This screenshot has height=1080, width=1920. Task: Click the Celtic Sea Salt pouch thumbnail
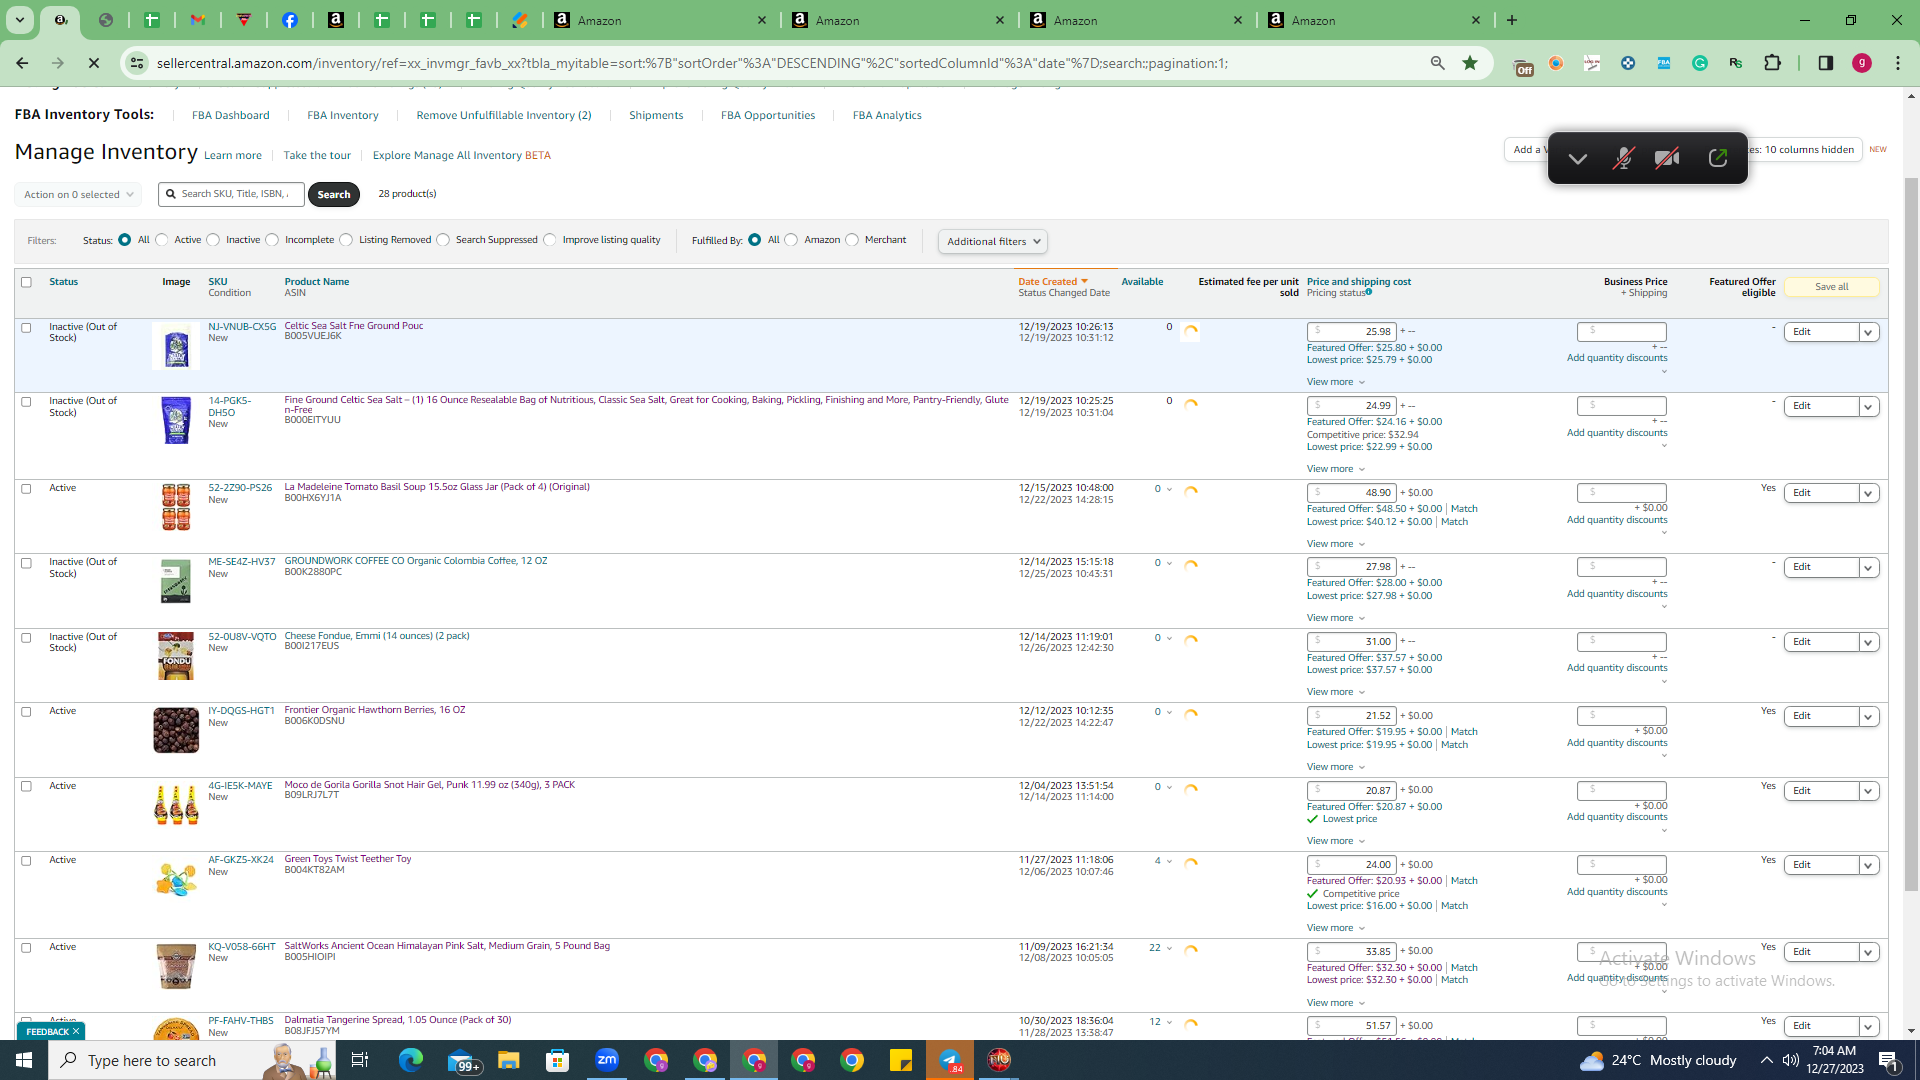point(176,346)
